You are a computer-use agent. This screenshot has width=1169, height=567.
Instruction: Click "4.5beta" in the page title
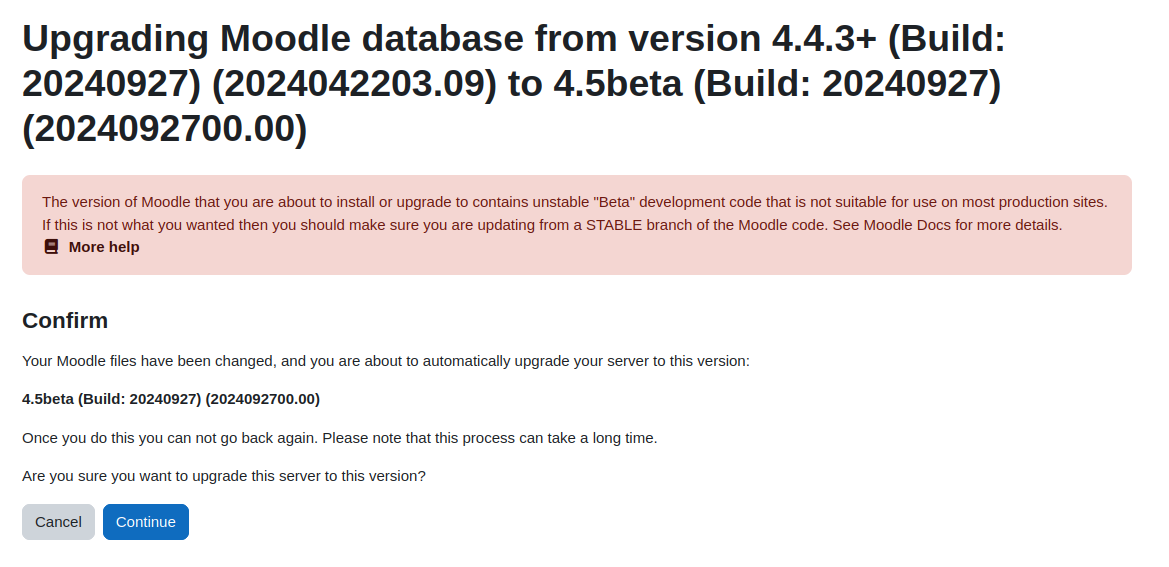[617, 83]
